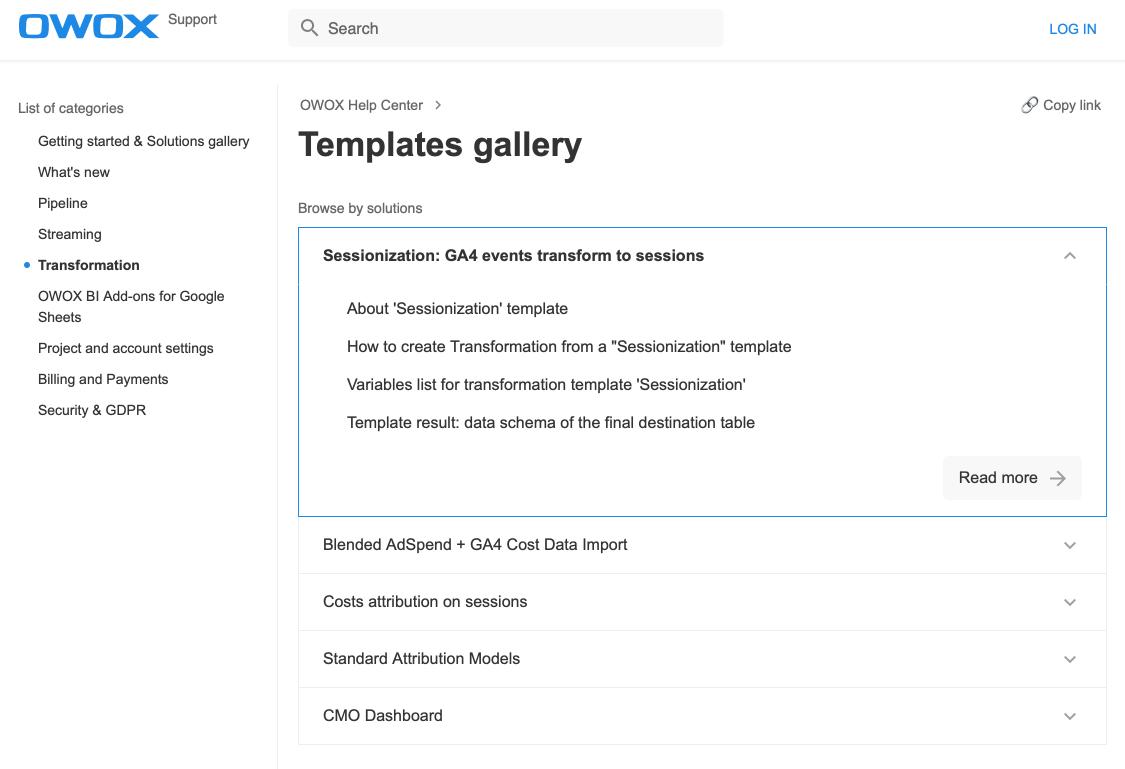Collapse the Sessionization section chevron
Viewport: 1125px width, 769px height.
pos(1070,256)
